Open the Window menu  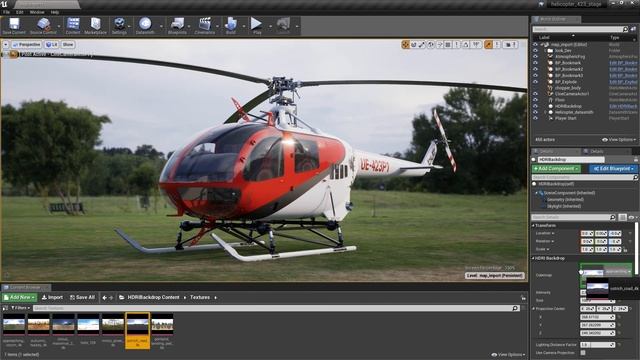point(37,12)
